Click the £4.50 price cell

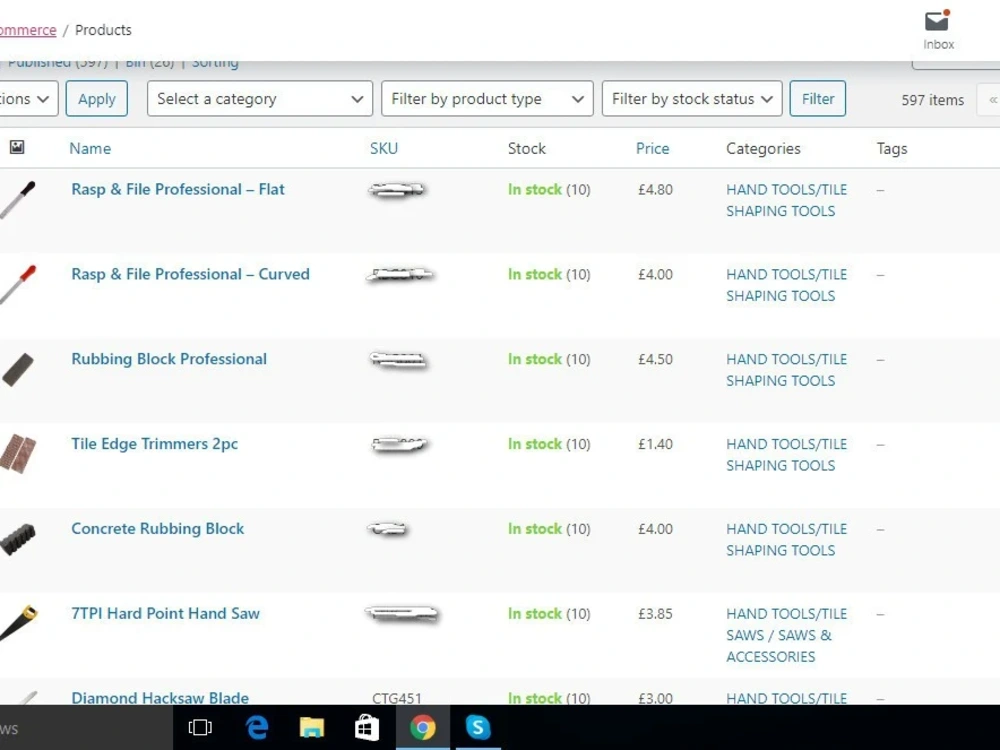click(656, 360)
